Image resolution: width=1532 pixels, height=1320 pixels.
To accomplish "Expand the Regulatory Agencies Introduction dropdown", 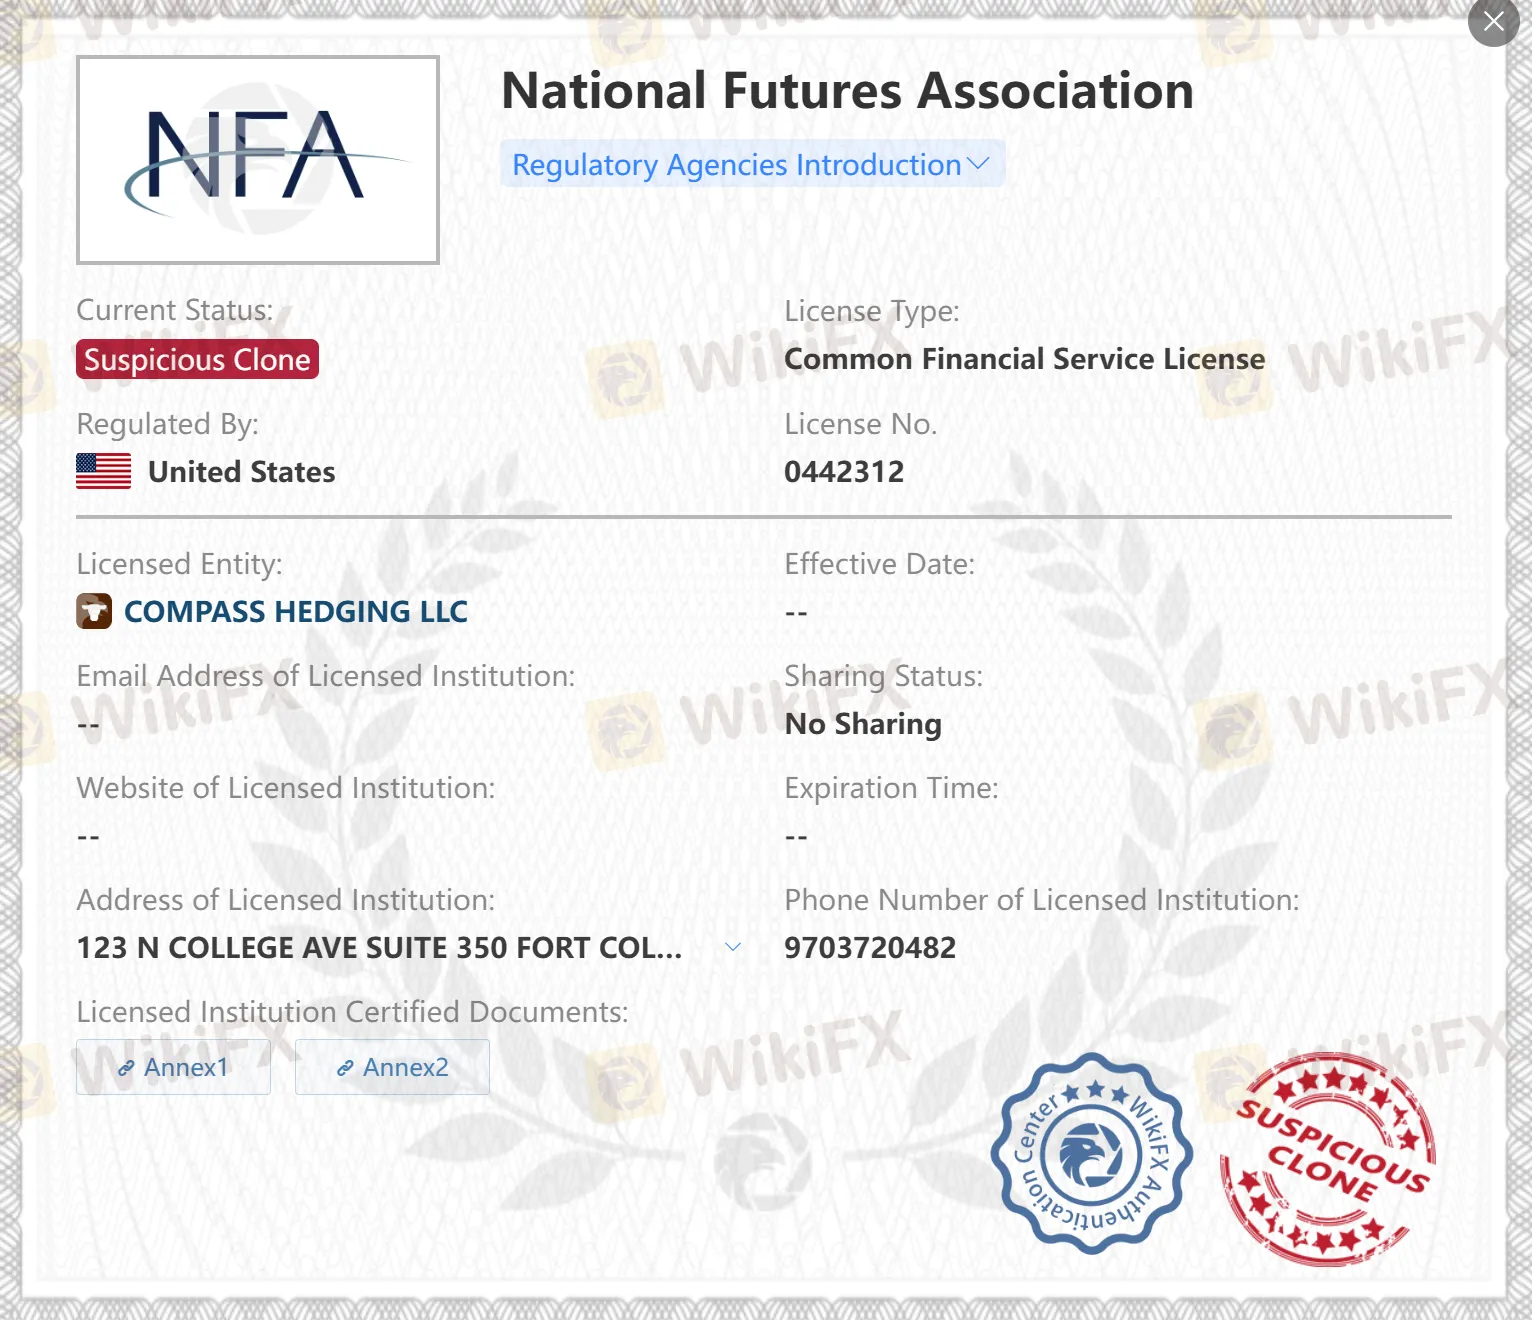I will (x=752, y=165).
